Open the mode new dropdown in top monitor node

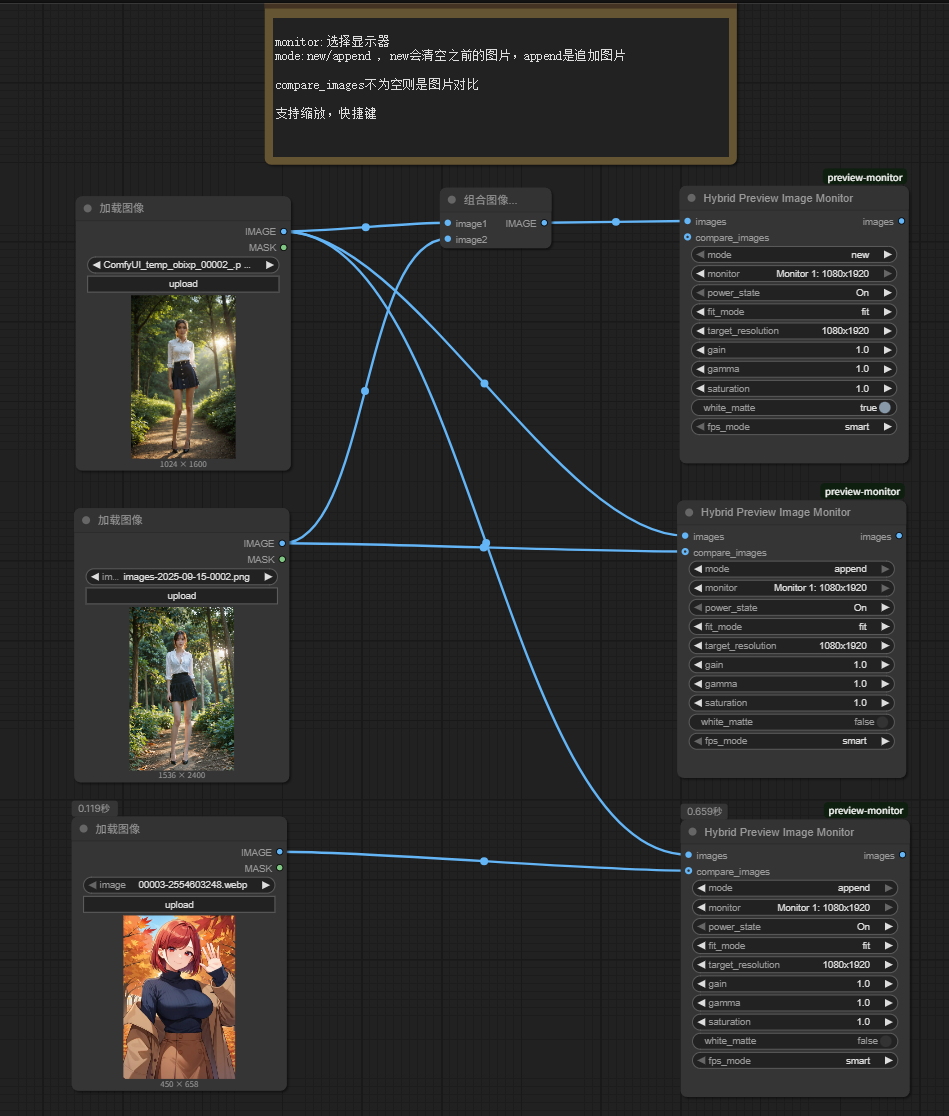pyautogui.click(x=794, y=255)
